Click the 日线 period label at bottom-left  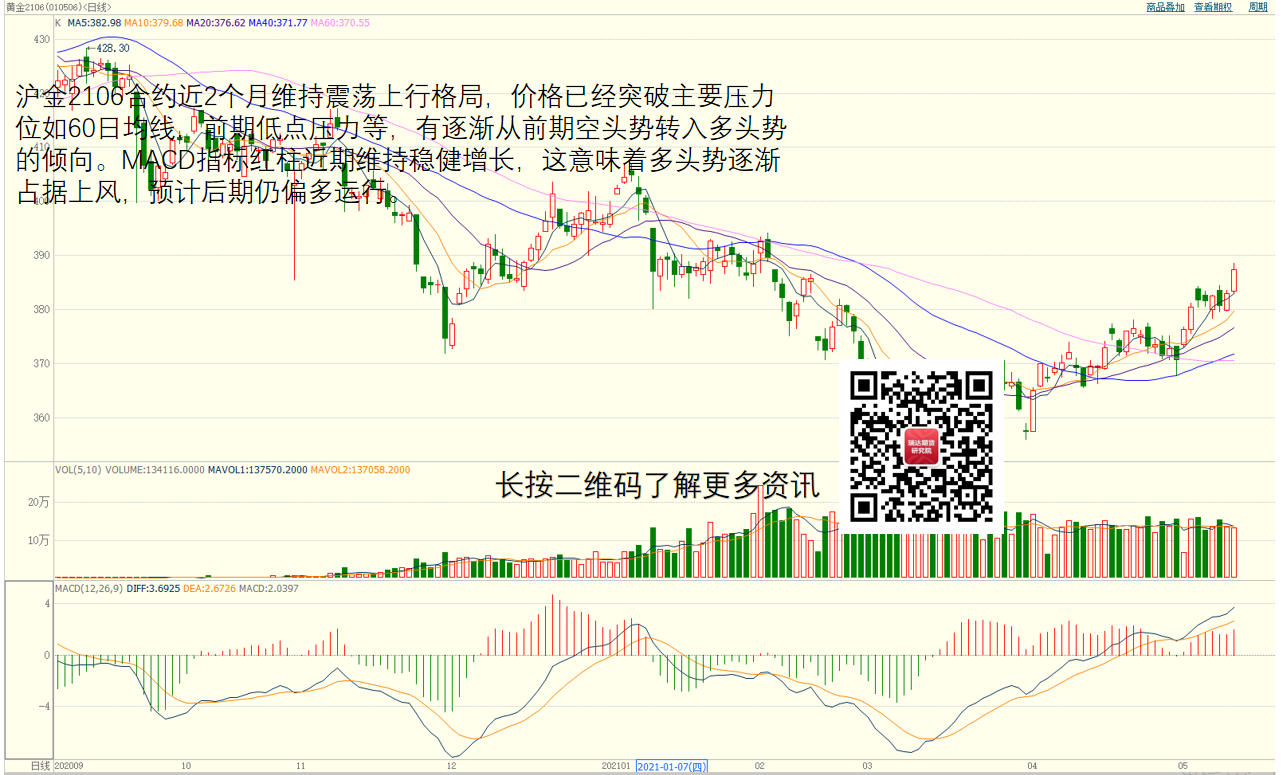[x=40, y=766]
